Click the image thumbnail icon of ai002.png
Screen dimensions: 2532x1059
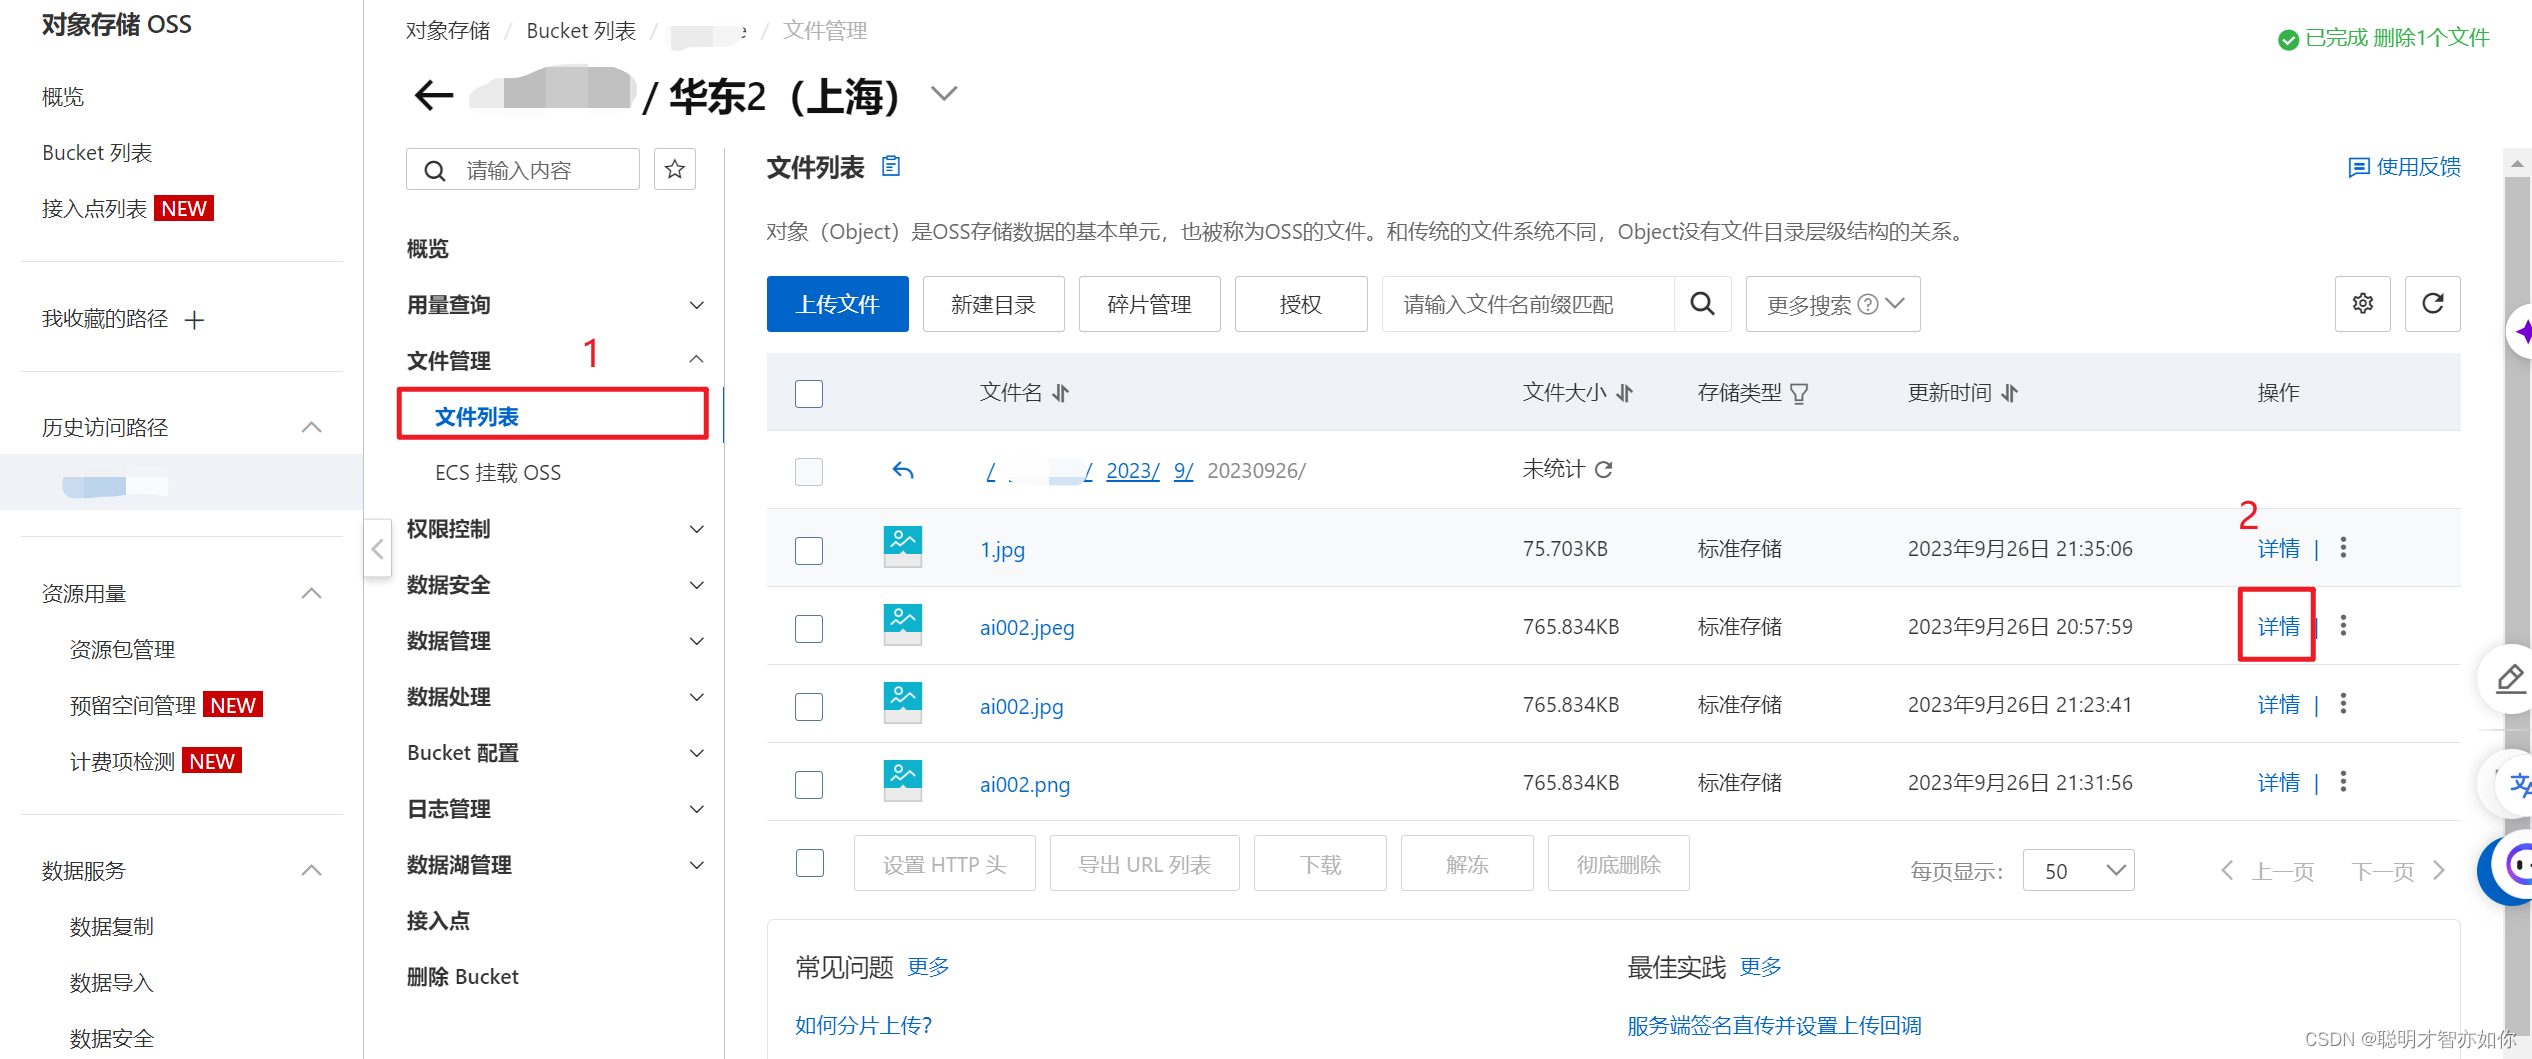point(903,782)
